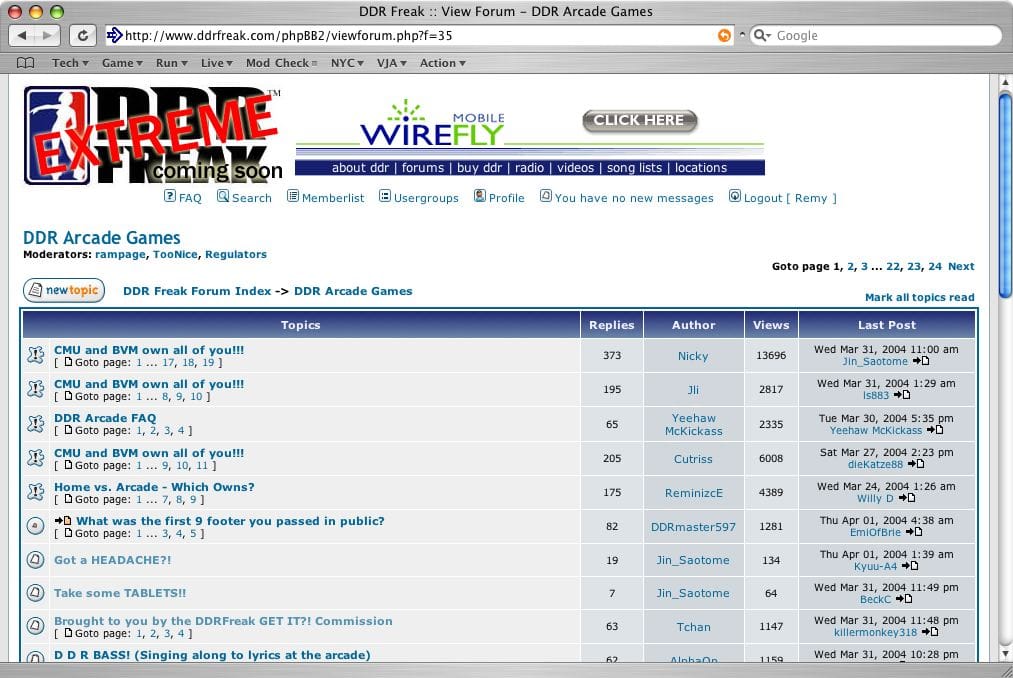Jump to latest post by Jin_Saotome icon
This screenshot has width=1013, height=678.
click(920, 362)
